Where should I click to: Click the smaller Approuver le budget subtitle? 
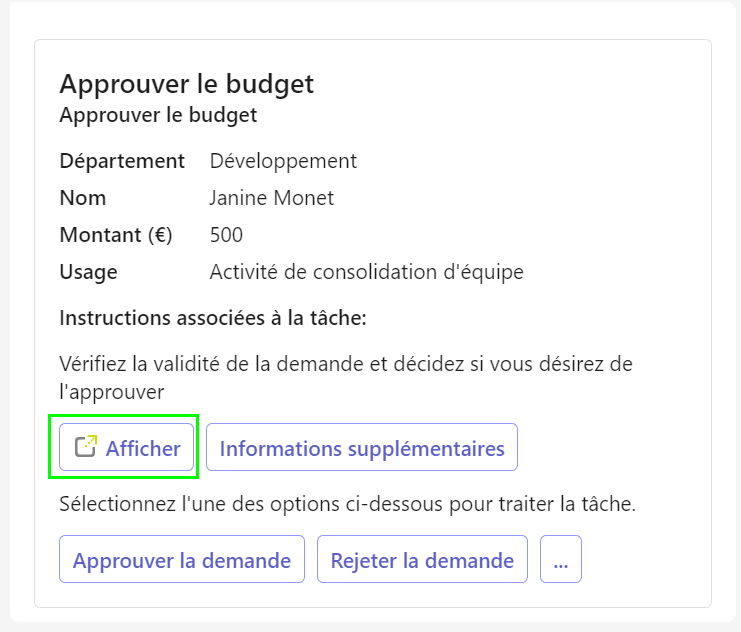(158, 115)
